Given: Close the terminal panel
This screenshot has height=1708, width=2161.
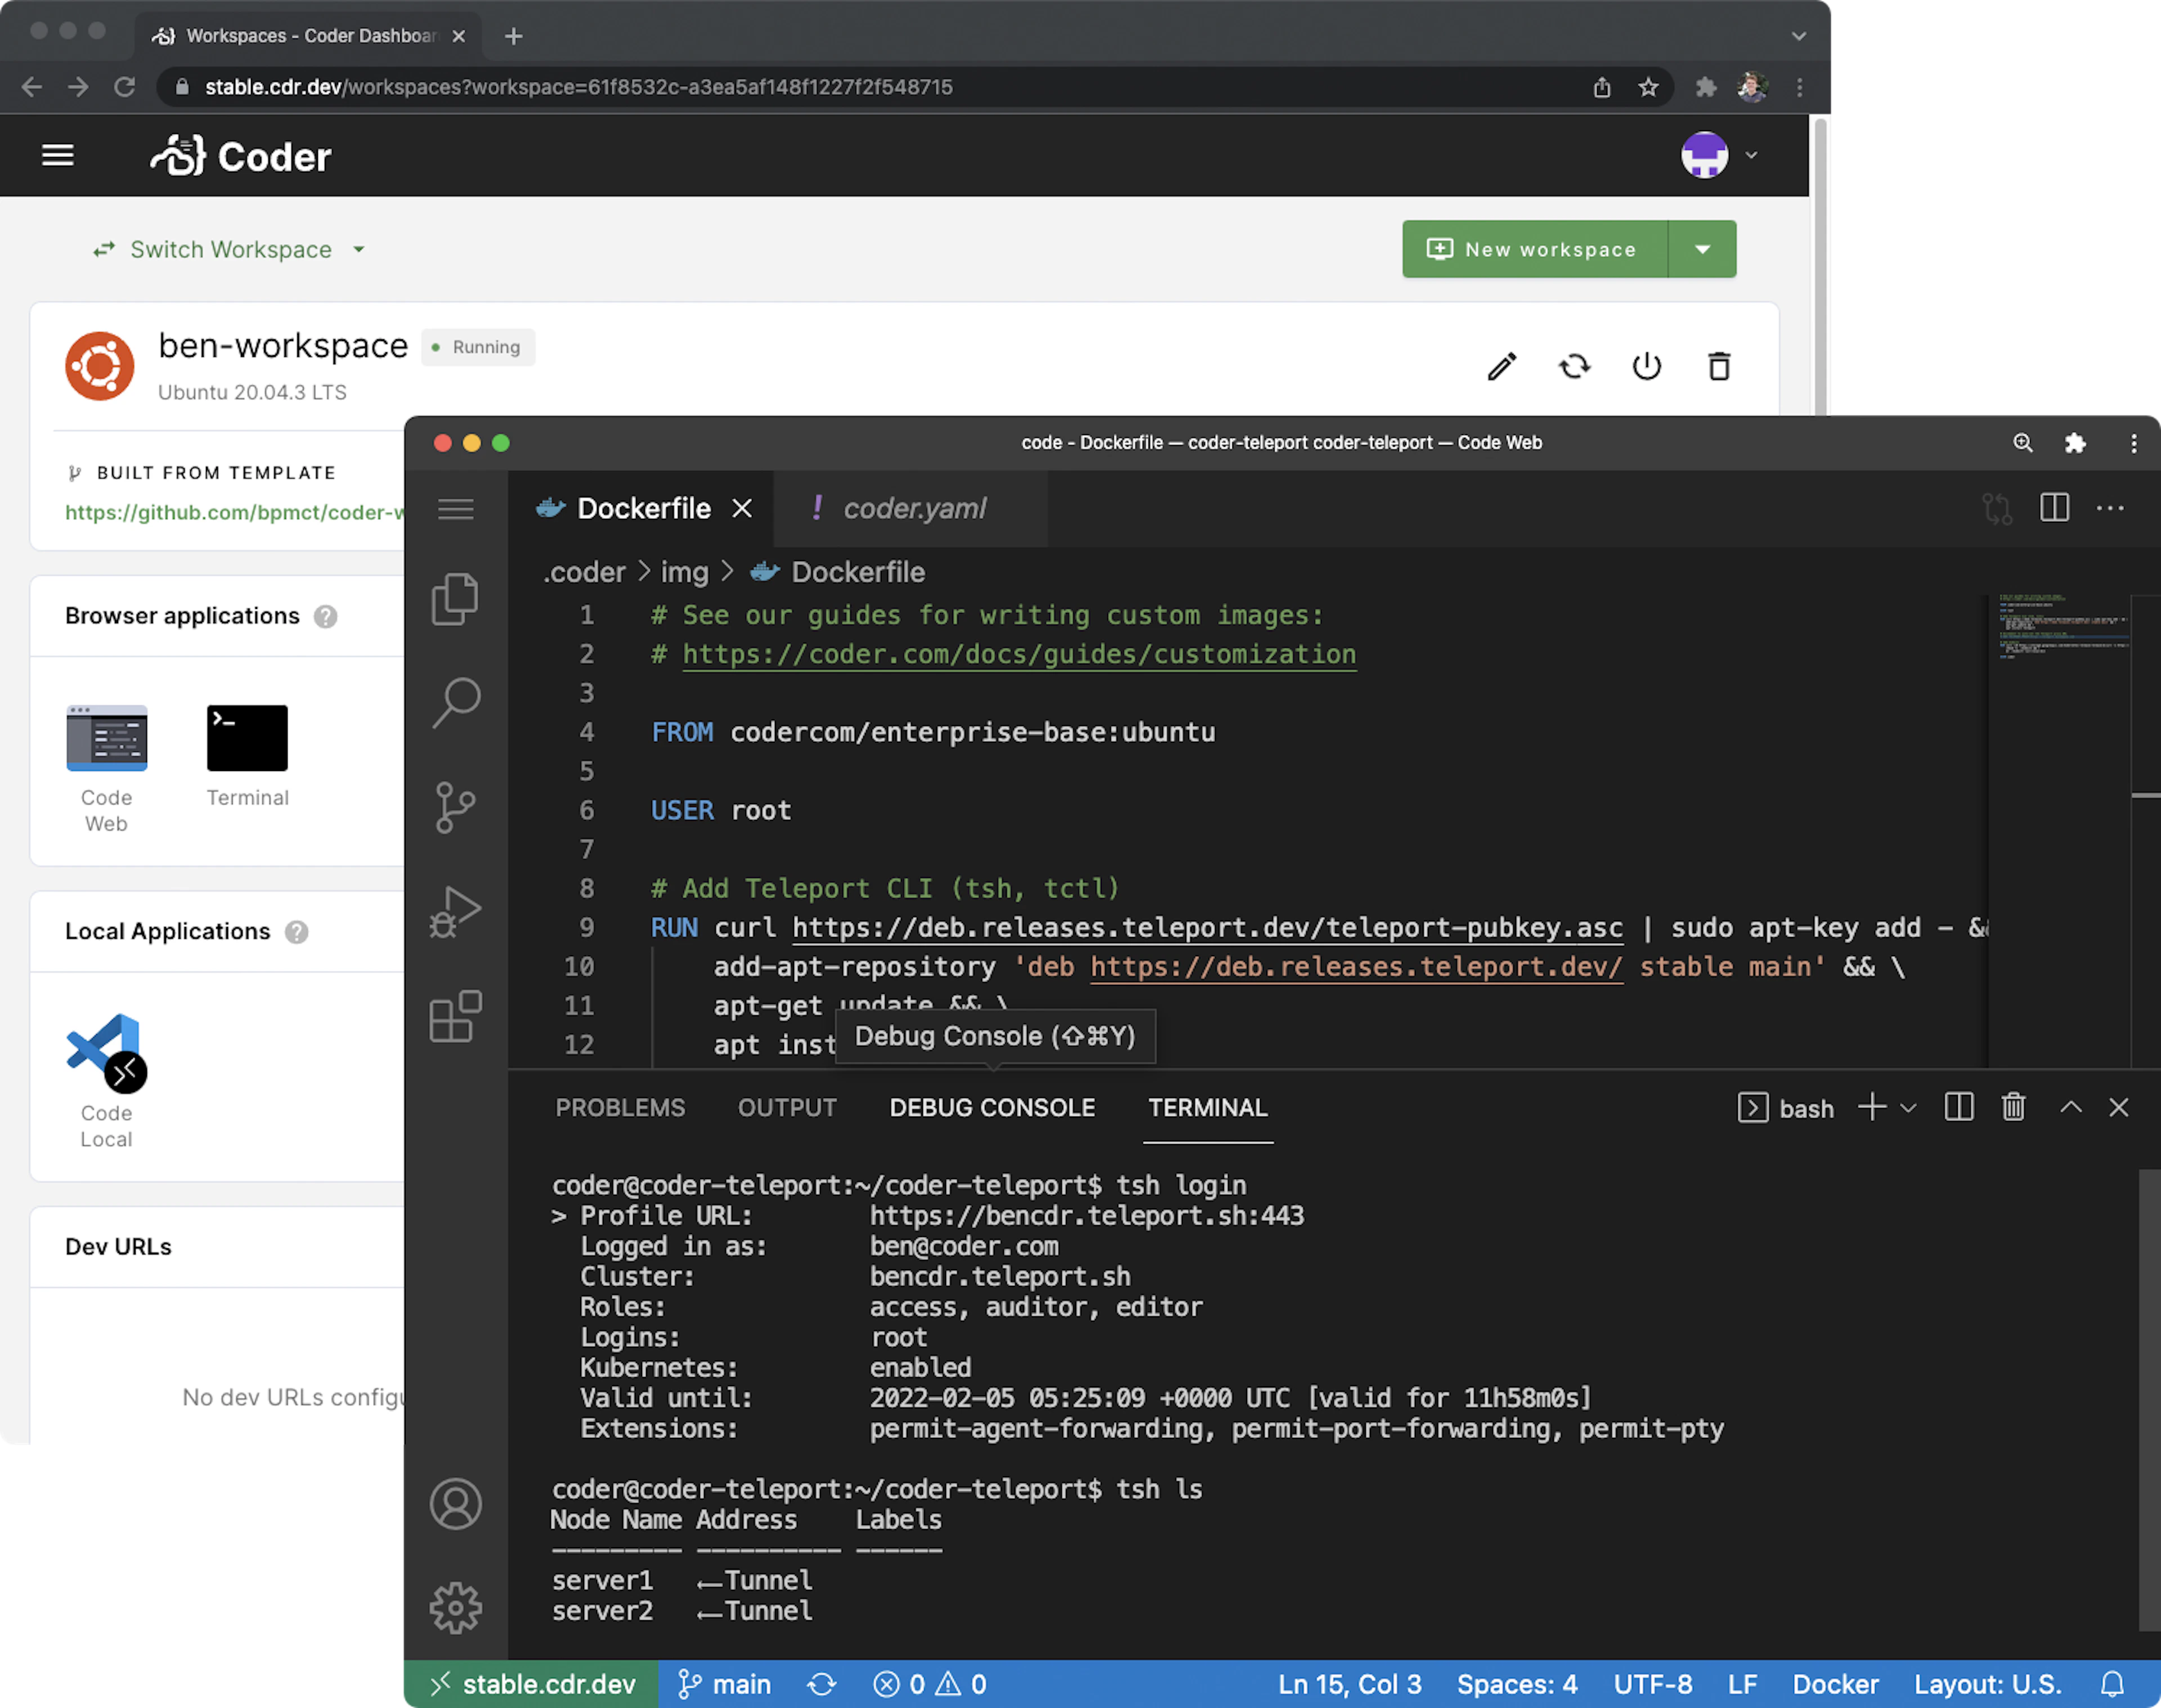Looking at the screenshot, I should tap(2119, 1107).
